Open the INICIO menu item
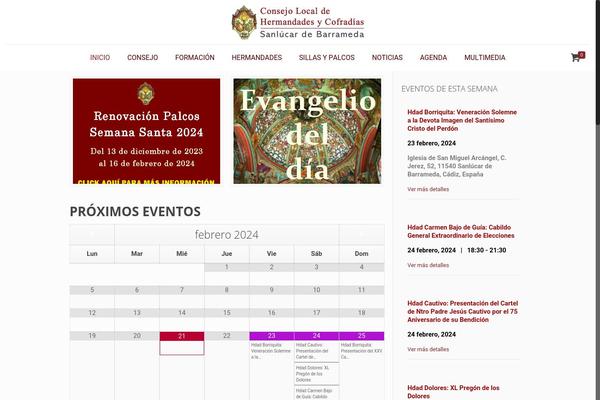The image size is (600, 400). (100, 57)
